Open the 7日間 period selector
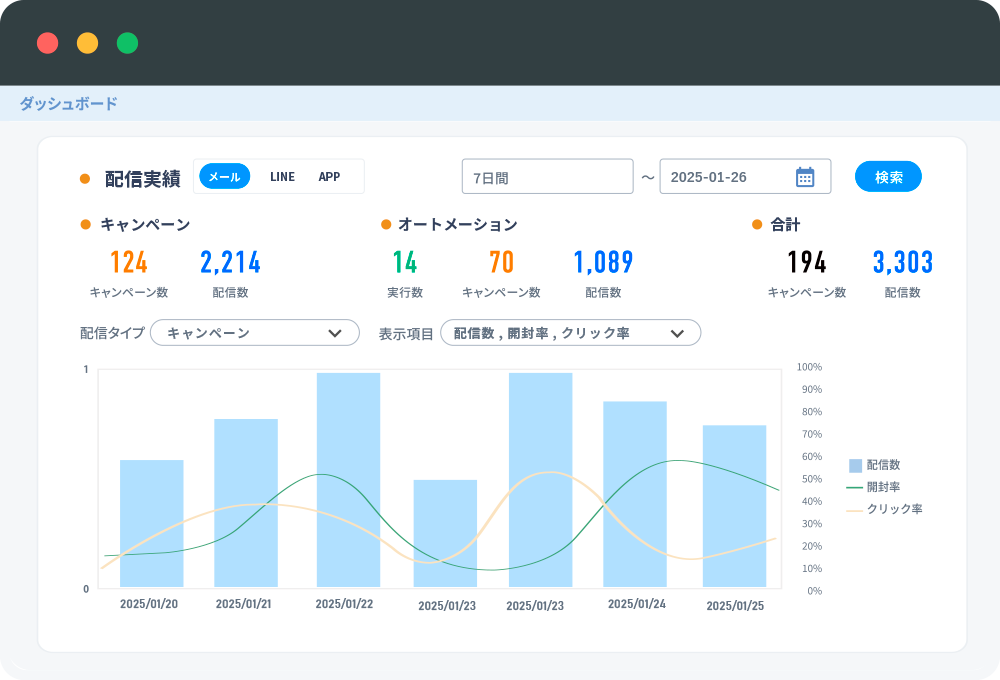The height and width of the screenshot is (680, 1000). pyautogui.click(x=547, y=176)
